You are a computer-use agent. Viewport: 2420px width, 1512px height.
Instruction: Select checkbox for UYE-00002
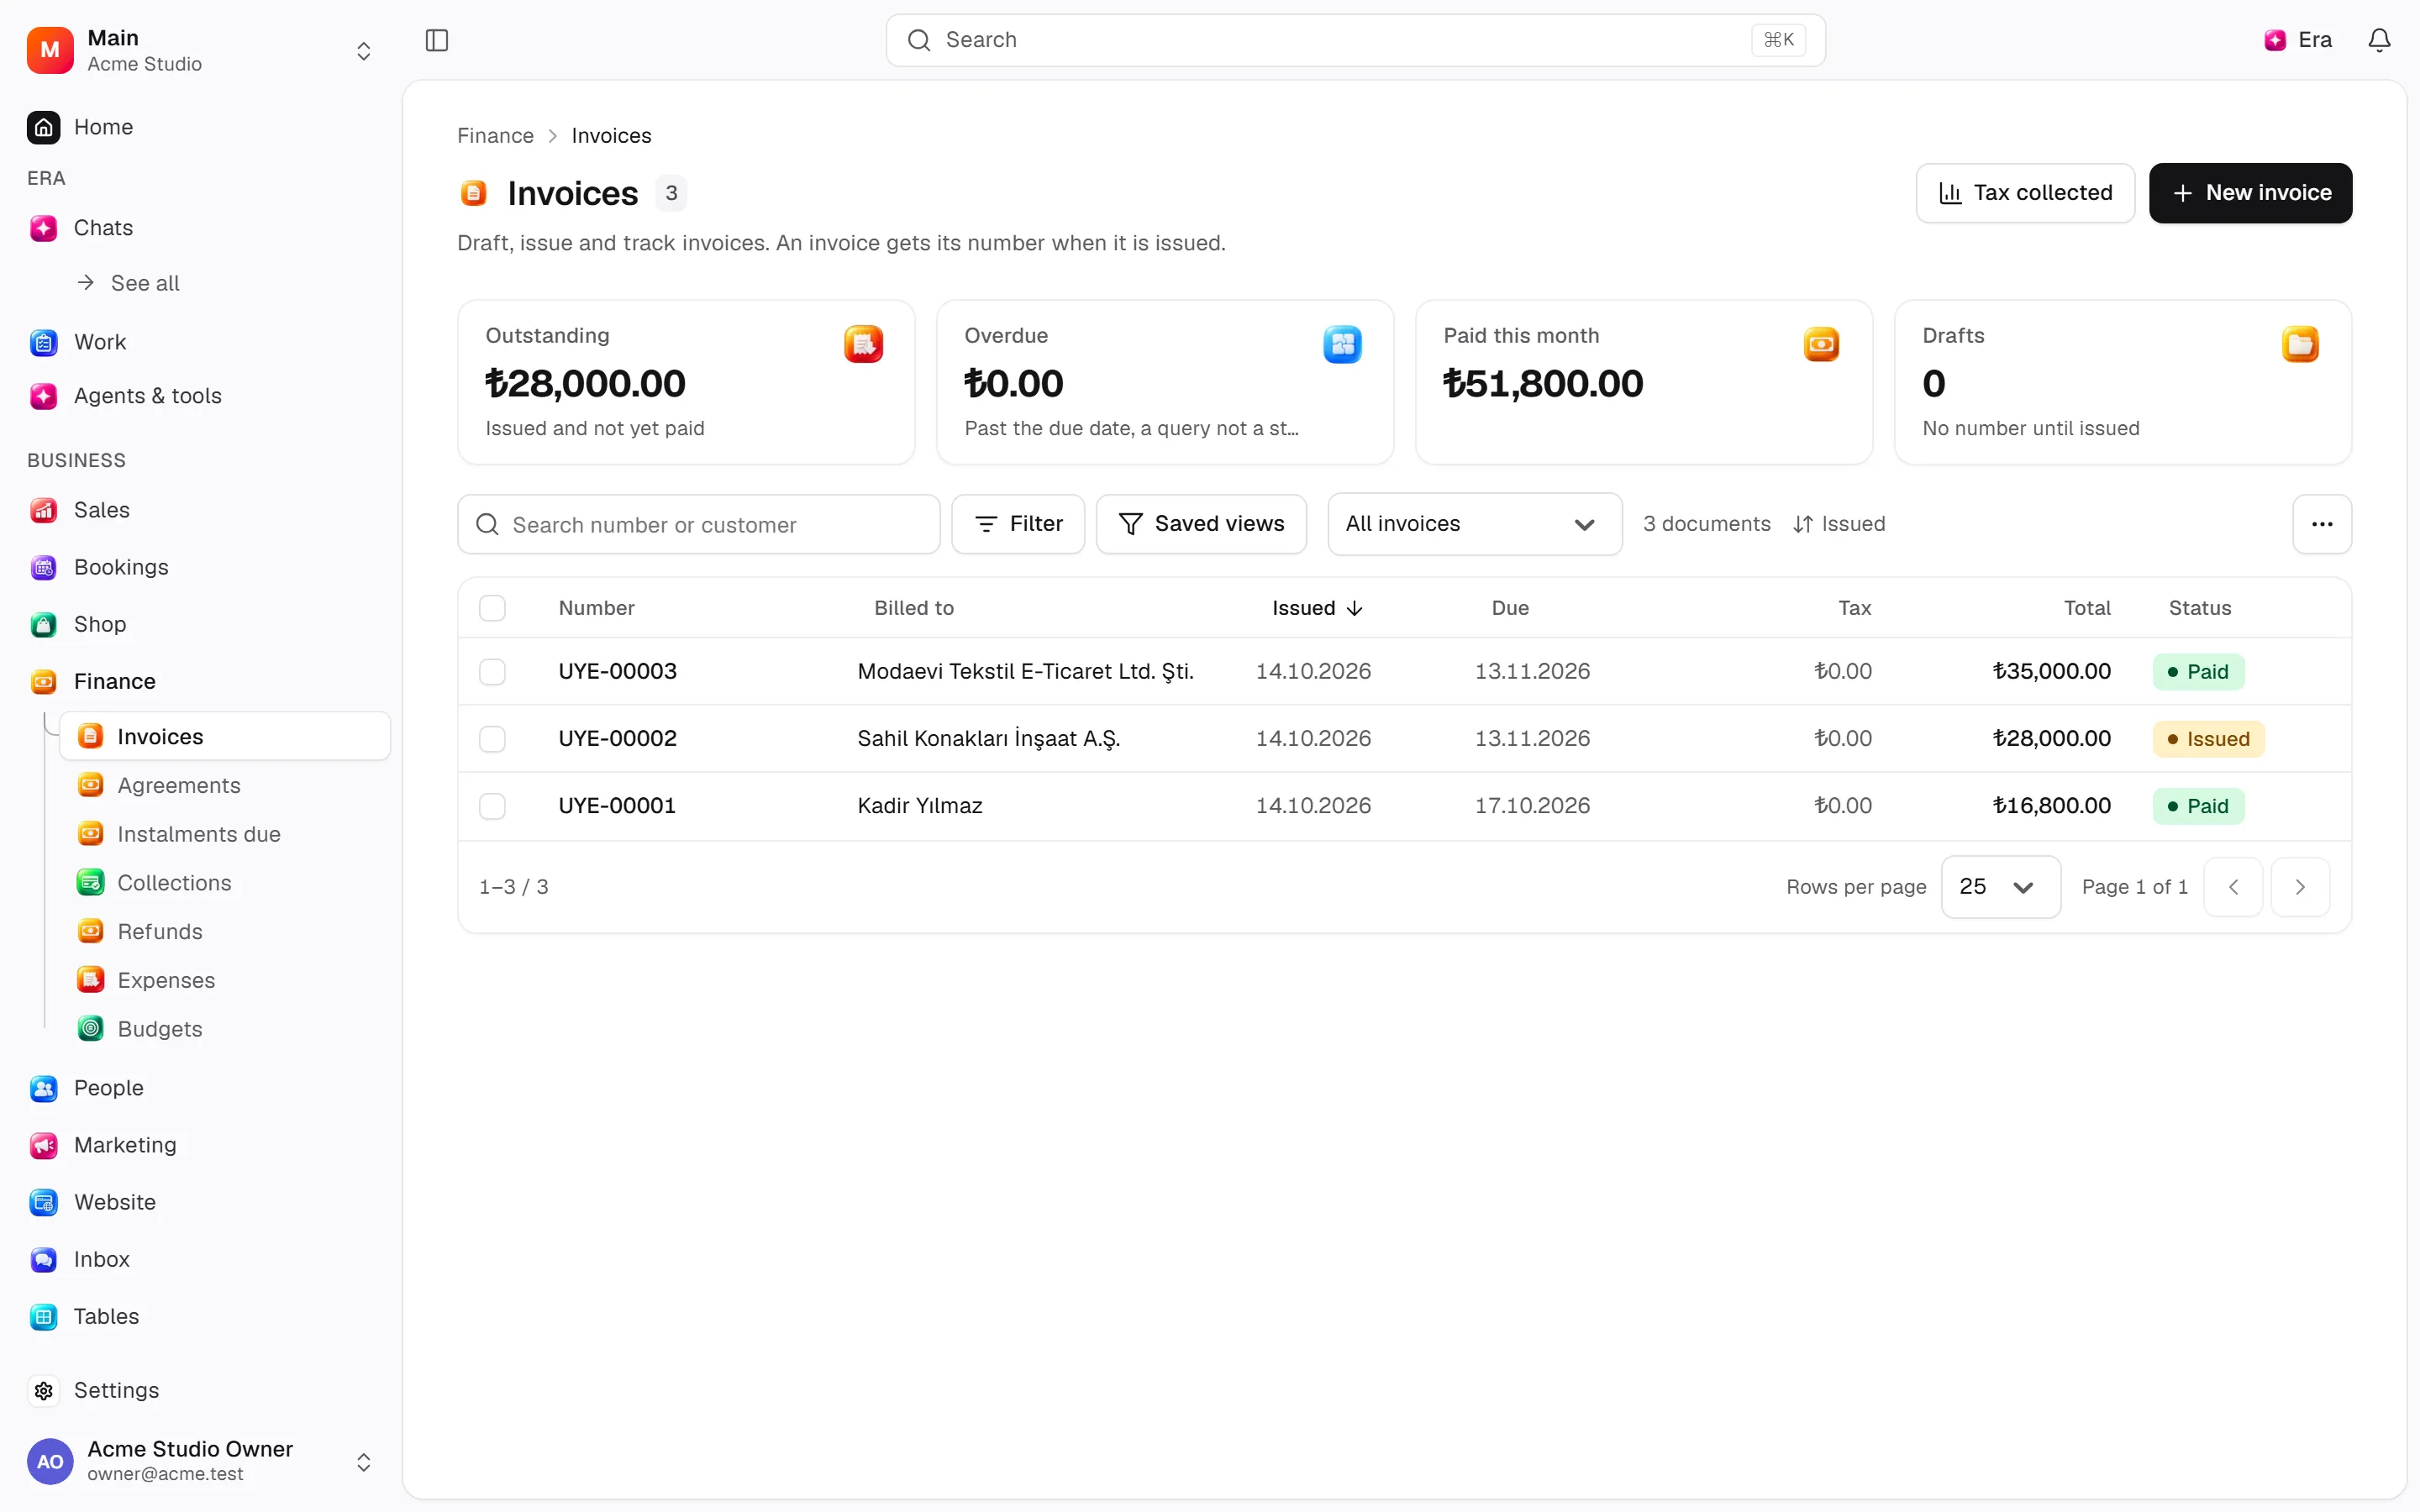coord(492,739)
